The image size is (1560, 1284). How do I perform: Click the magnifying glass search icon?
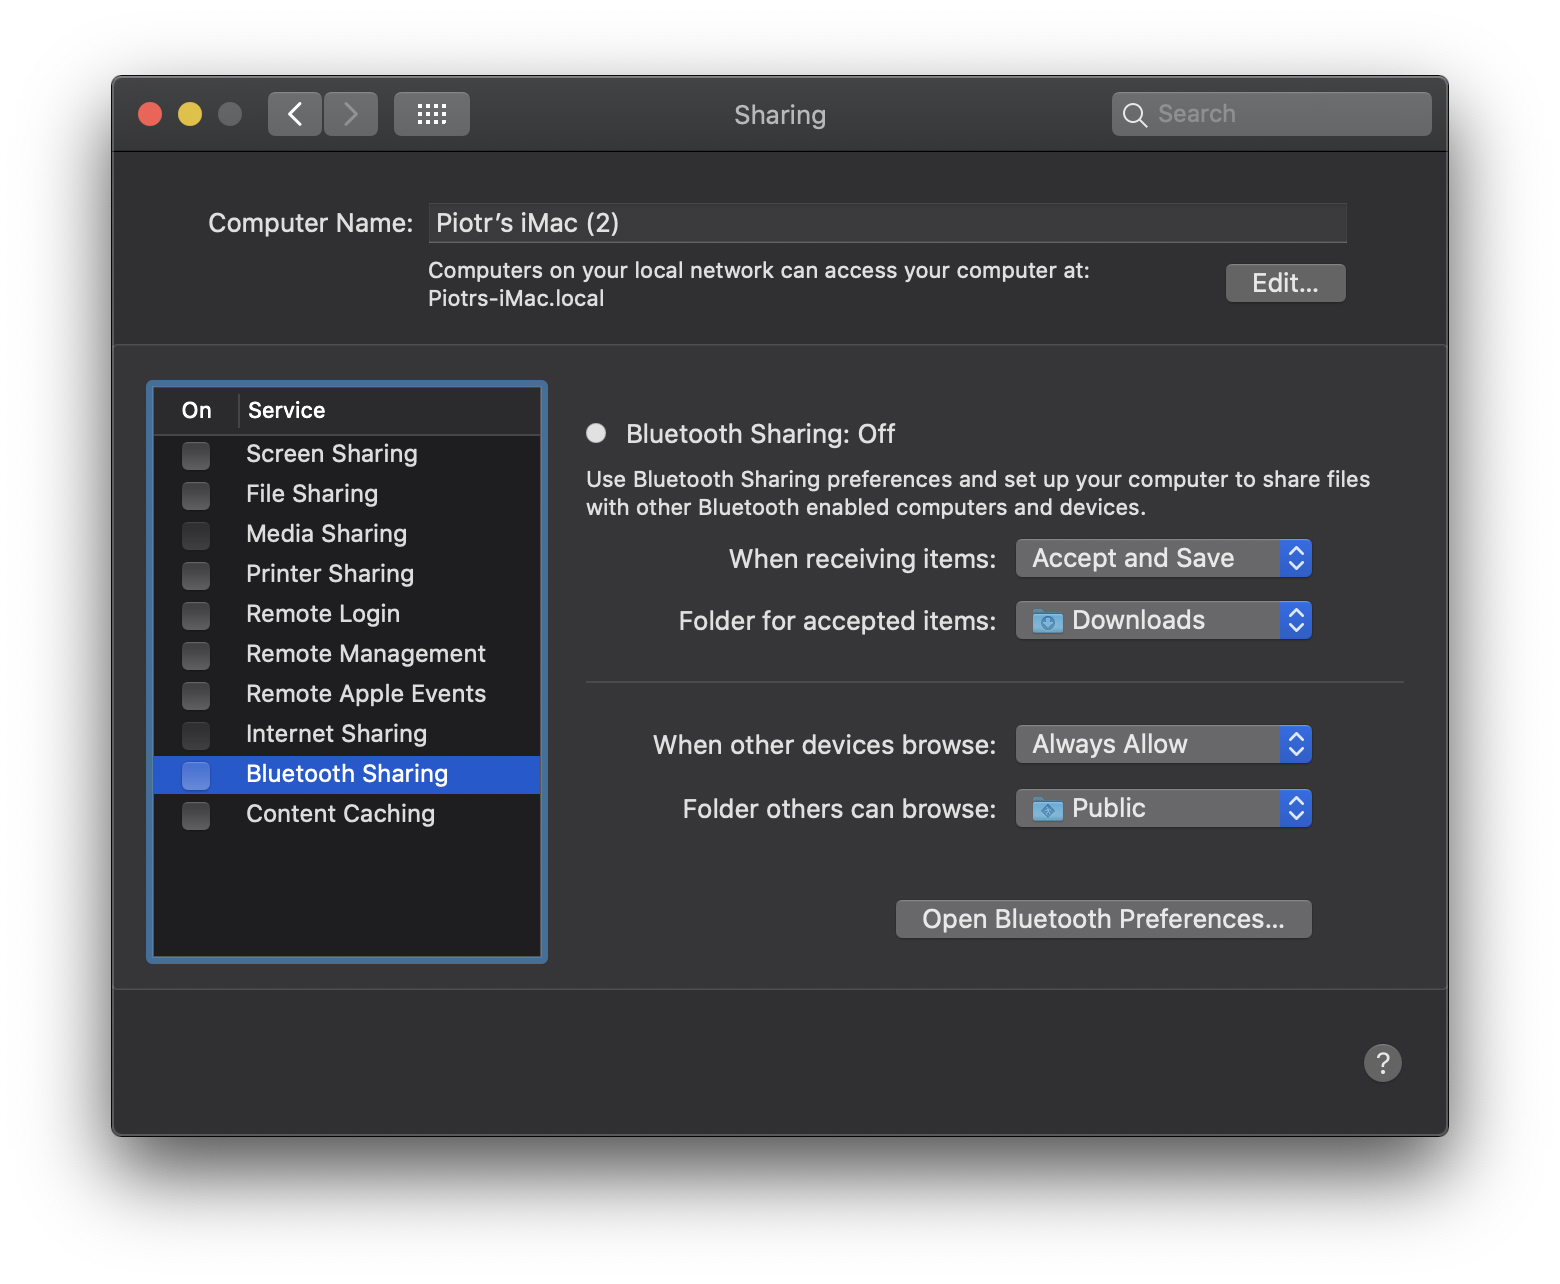coord(1134,115)
